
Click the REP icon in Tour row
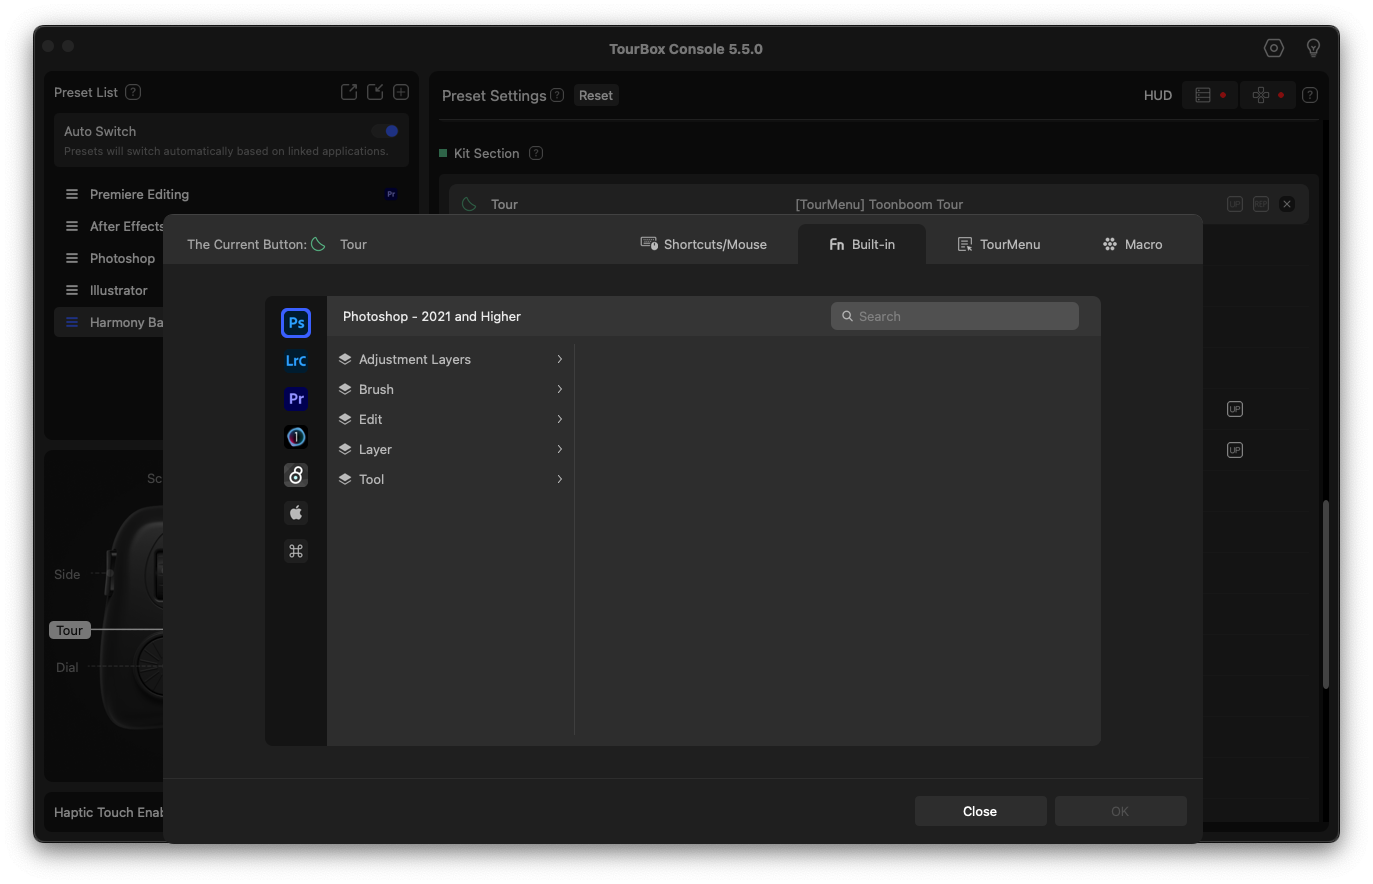[1261, 204]
